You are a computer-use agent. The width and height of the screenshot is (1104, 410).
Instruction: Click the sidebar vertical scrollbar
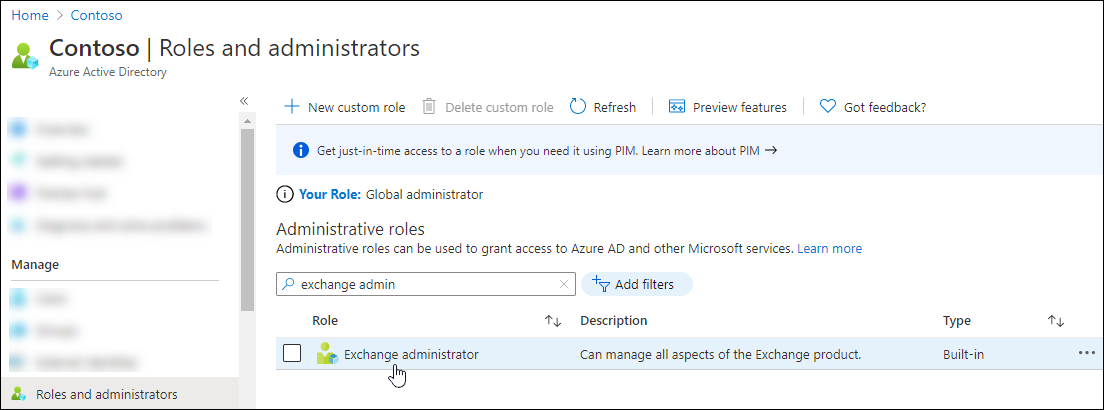[x=247, y=220]
